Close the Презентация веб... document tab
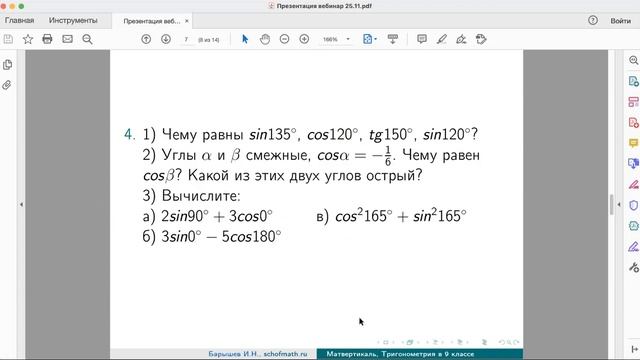Viewport: 640px width, 360px height. click(187, 21)
